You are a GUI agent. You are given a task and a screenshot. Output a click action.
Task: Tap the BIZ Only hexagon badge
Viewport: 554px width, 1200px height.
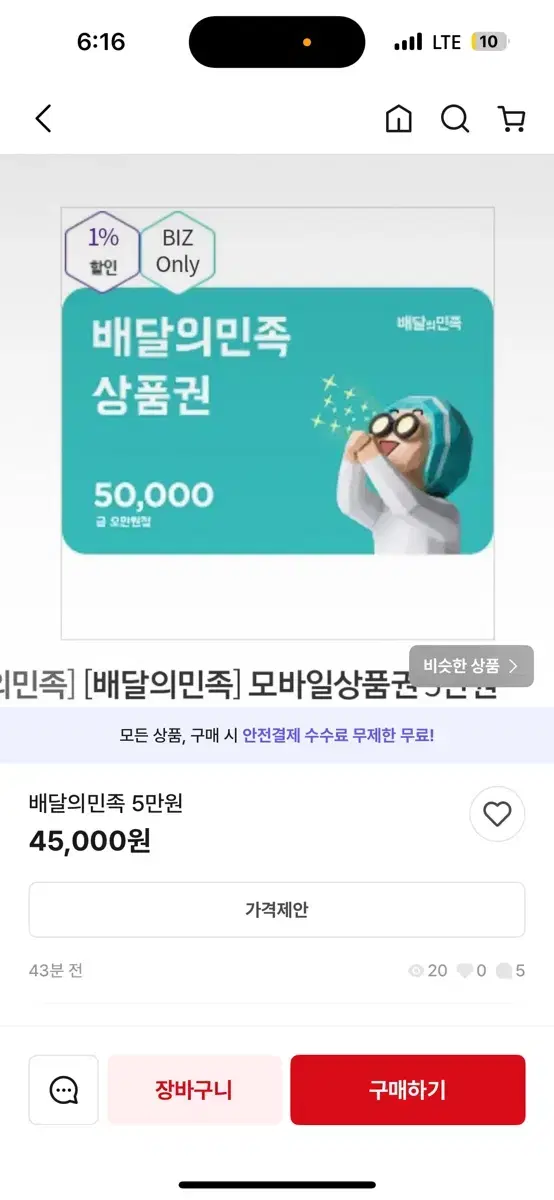click(177, 250)
